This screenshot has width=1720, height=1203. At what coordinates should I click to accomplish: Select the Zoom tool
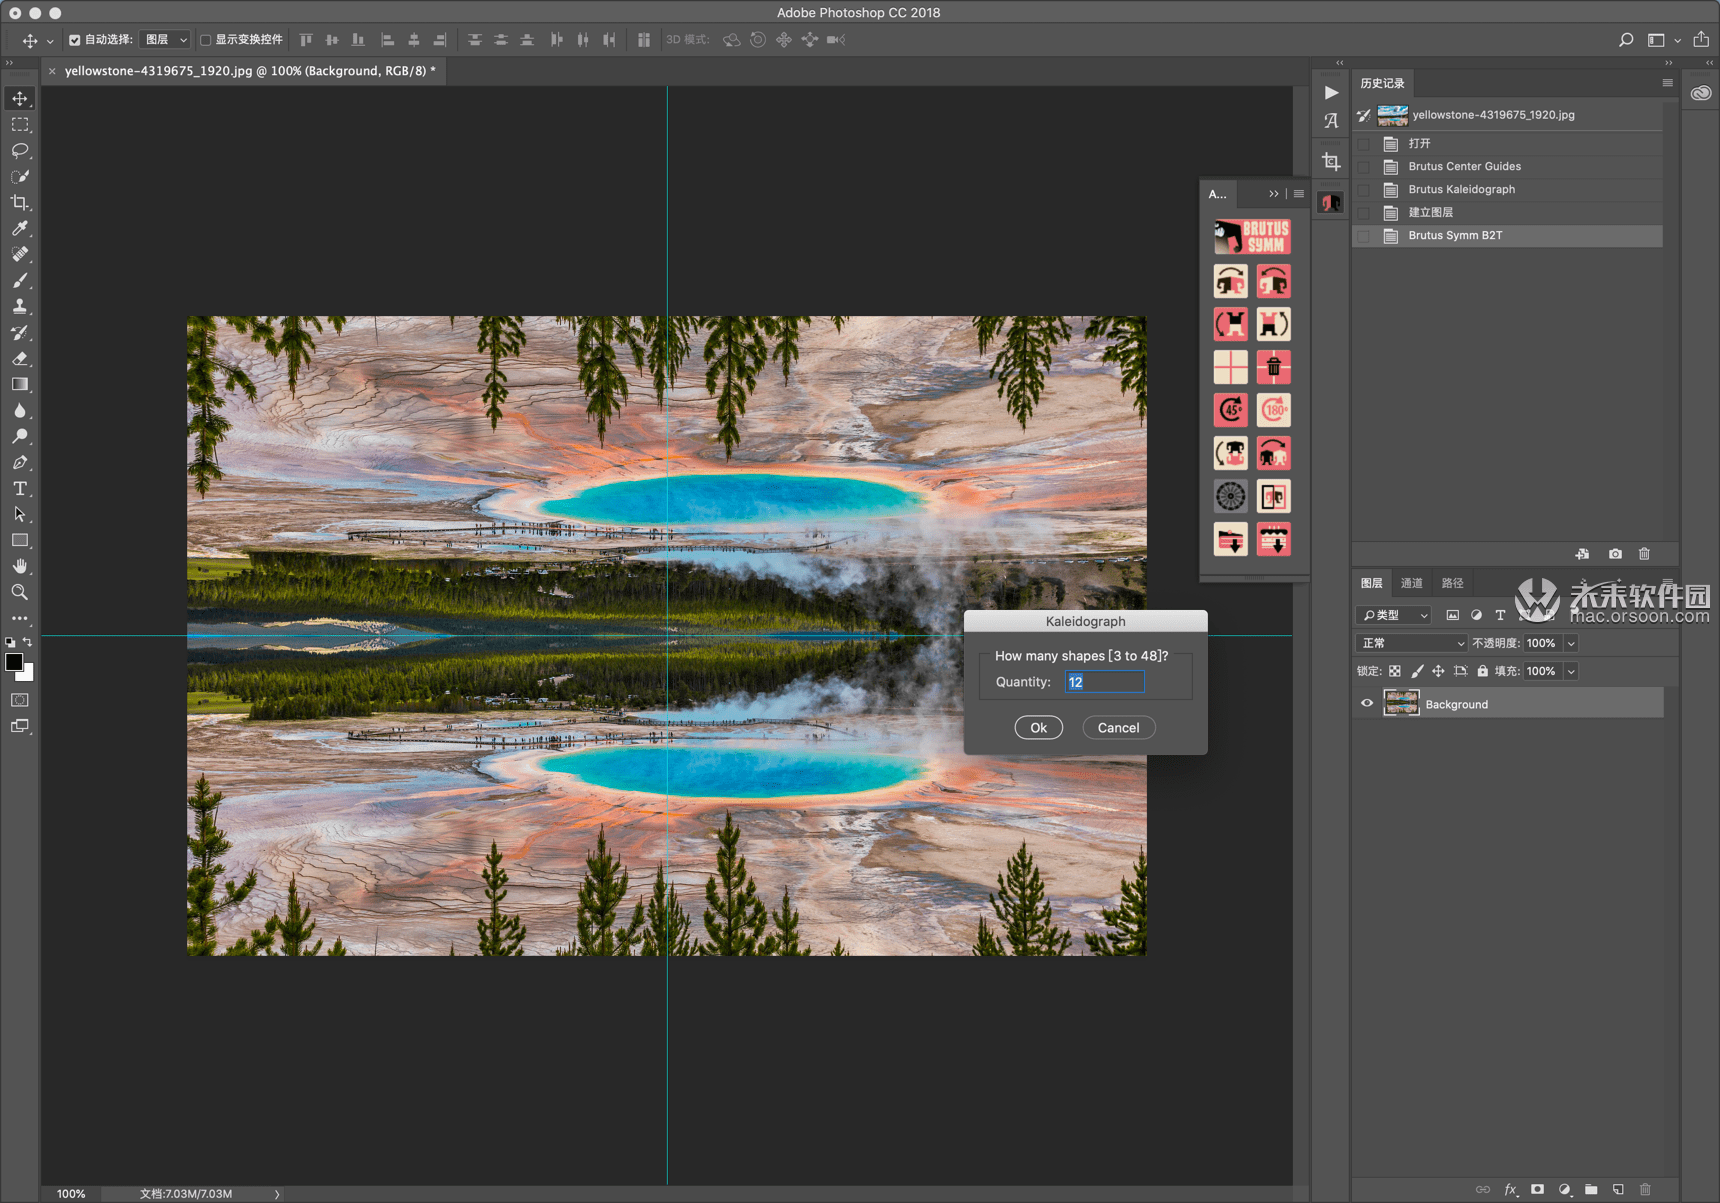coord(20,592)
